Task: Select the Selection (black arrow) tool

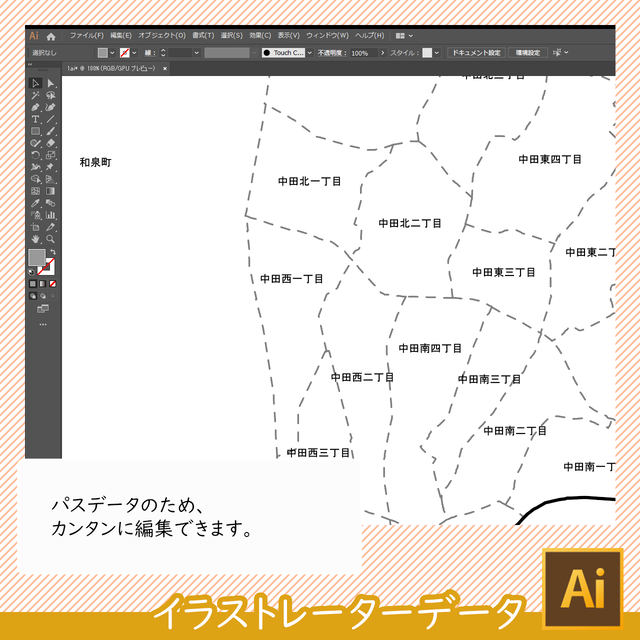Action: (x=36, y=83)
